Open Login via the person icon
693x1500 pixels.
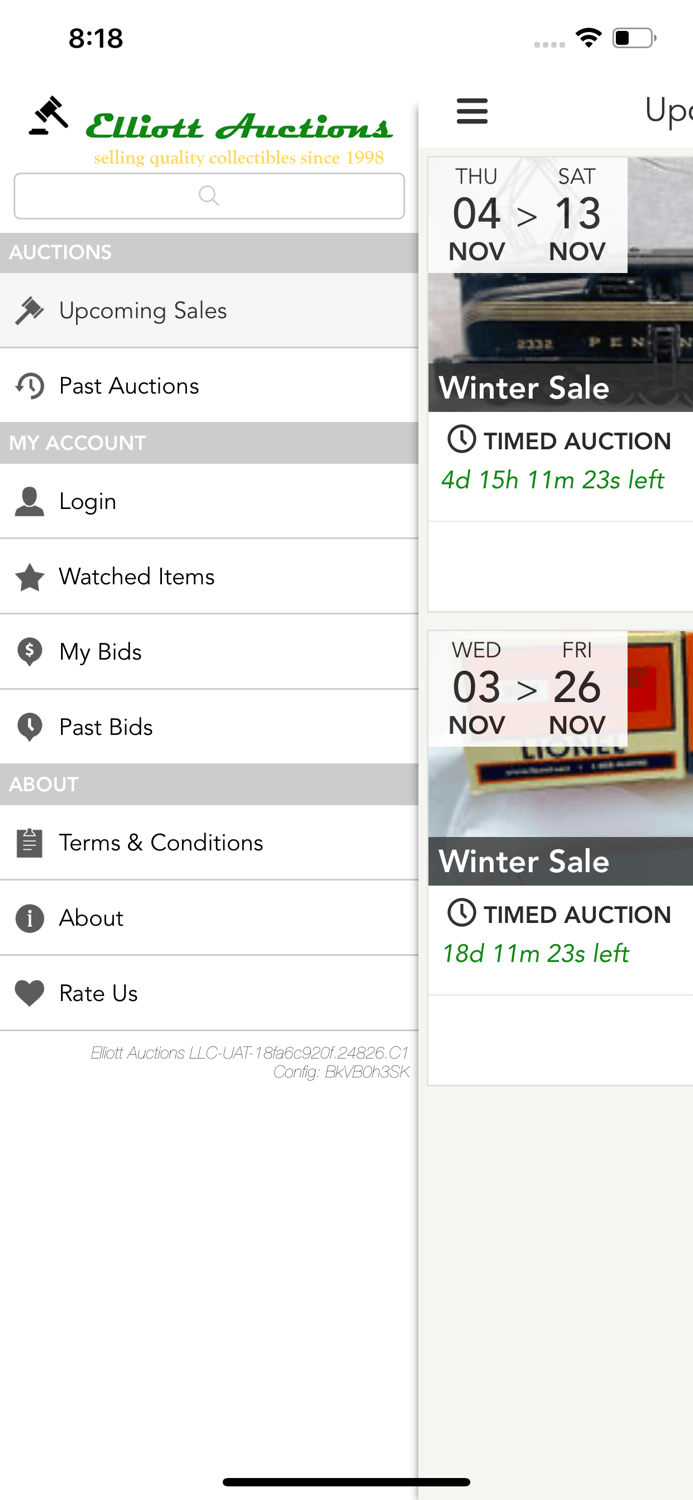point(29,501)
